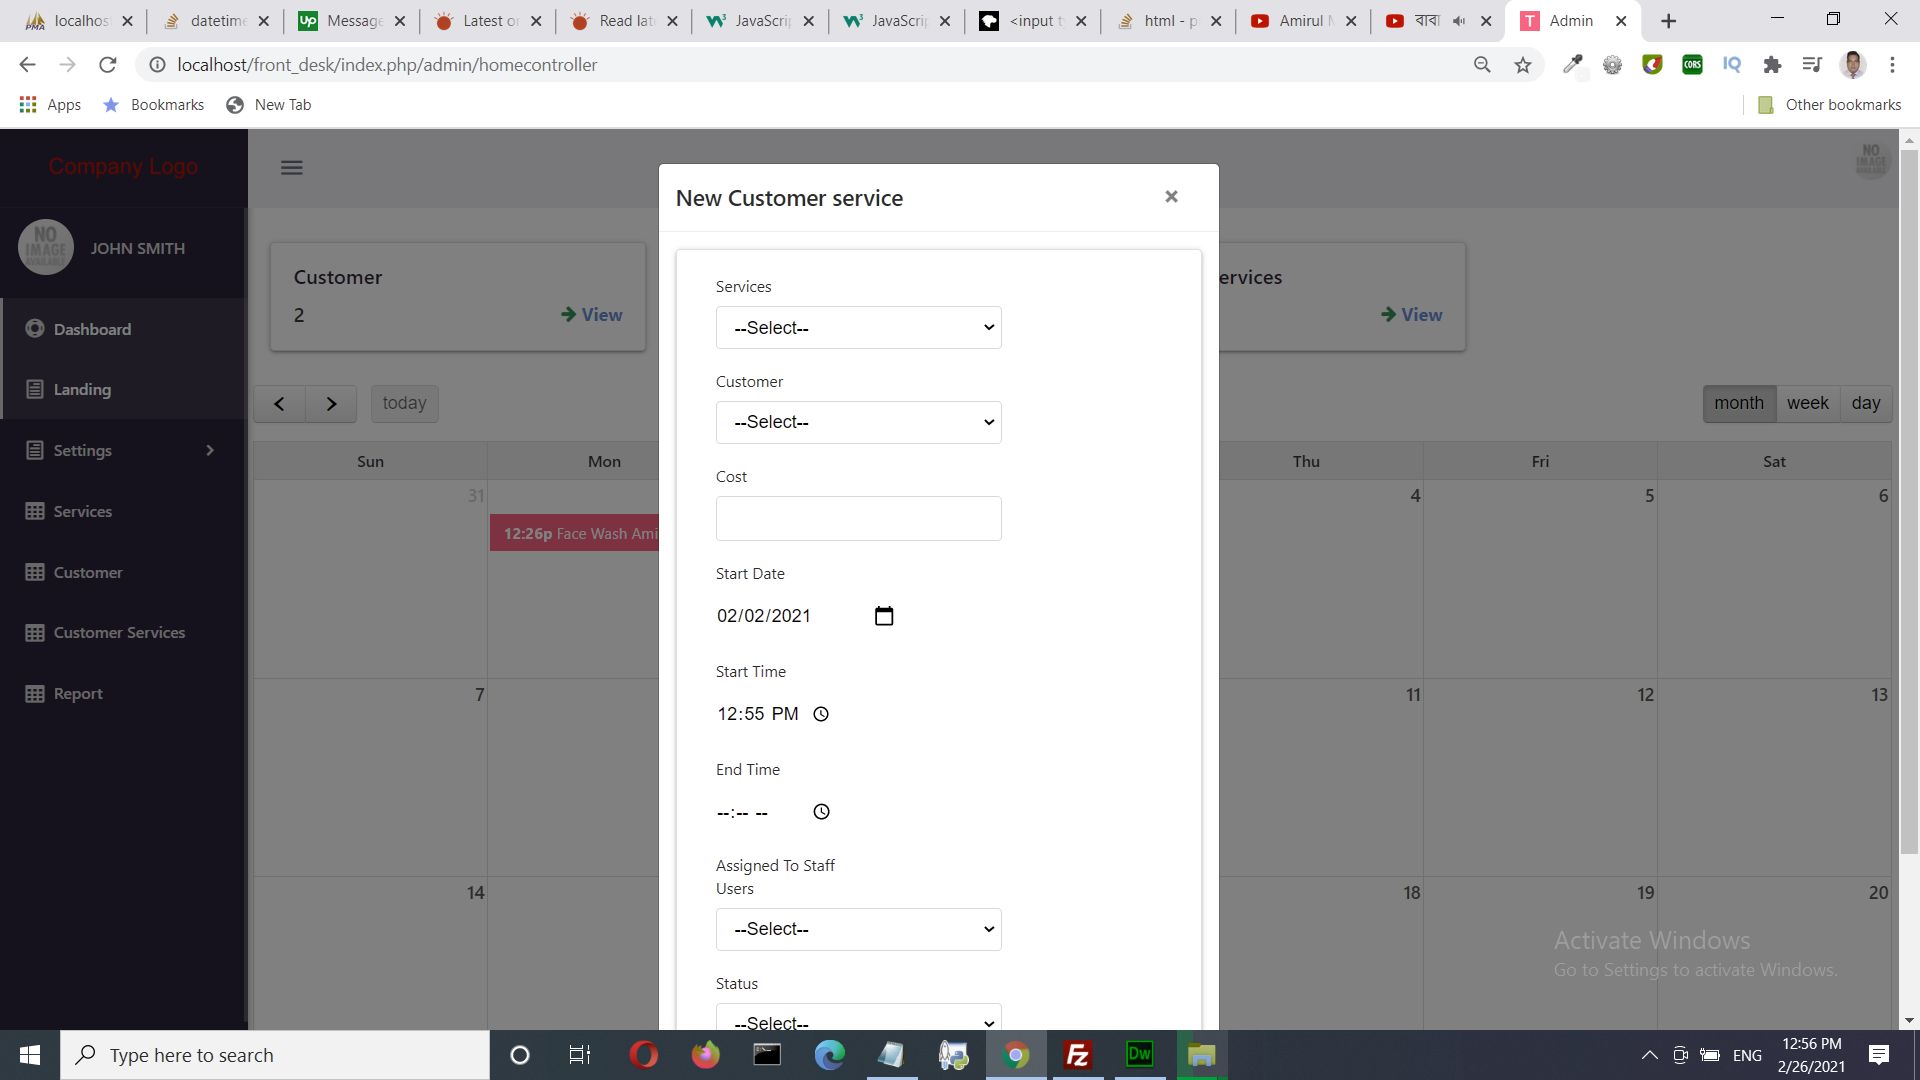Screen dimensions: 1920x1080
Task: Click the Start Time clock icon
Action: pos(821,714)
